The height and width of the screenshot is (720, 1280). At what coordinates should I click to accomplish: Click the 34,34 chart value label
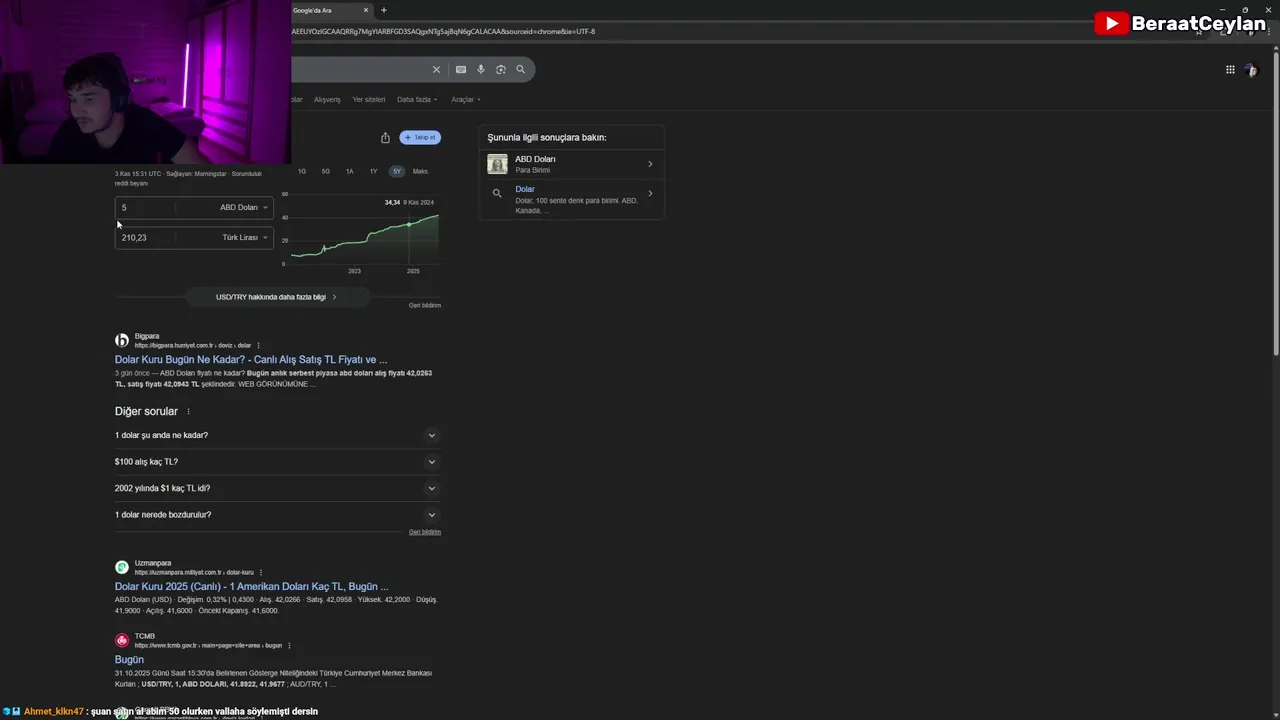pos(392,202)
